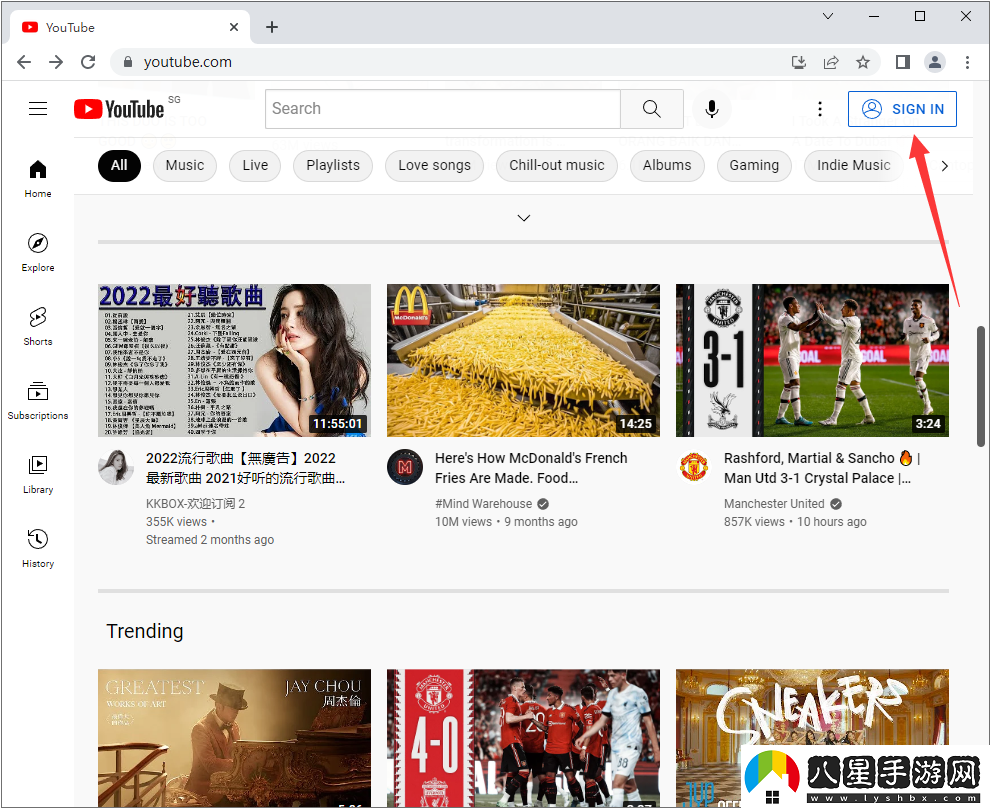Image resolution: width=991 pixels, height=809 pixels.
Task: Bookmark the page with the star icon
Action: [x=863, y=62]
